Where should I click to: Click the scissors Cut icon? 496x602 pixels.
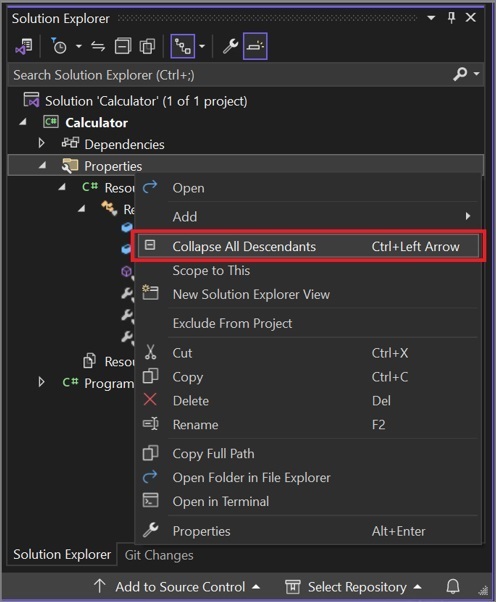pos(150,352)
